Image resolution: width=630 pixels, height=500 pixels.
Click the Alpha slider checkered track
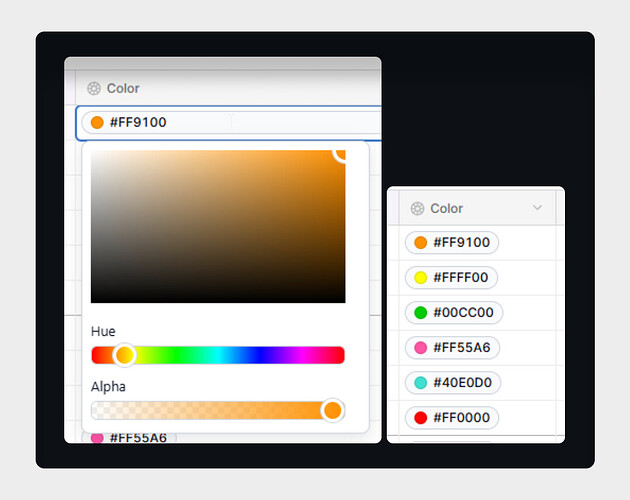218,410
